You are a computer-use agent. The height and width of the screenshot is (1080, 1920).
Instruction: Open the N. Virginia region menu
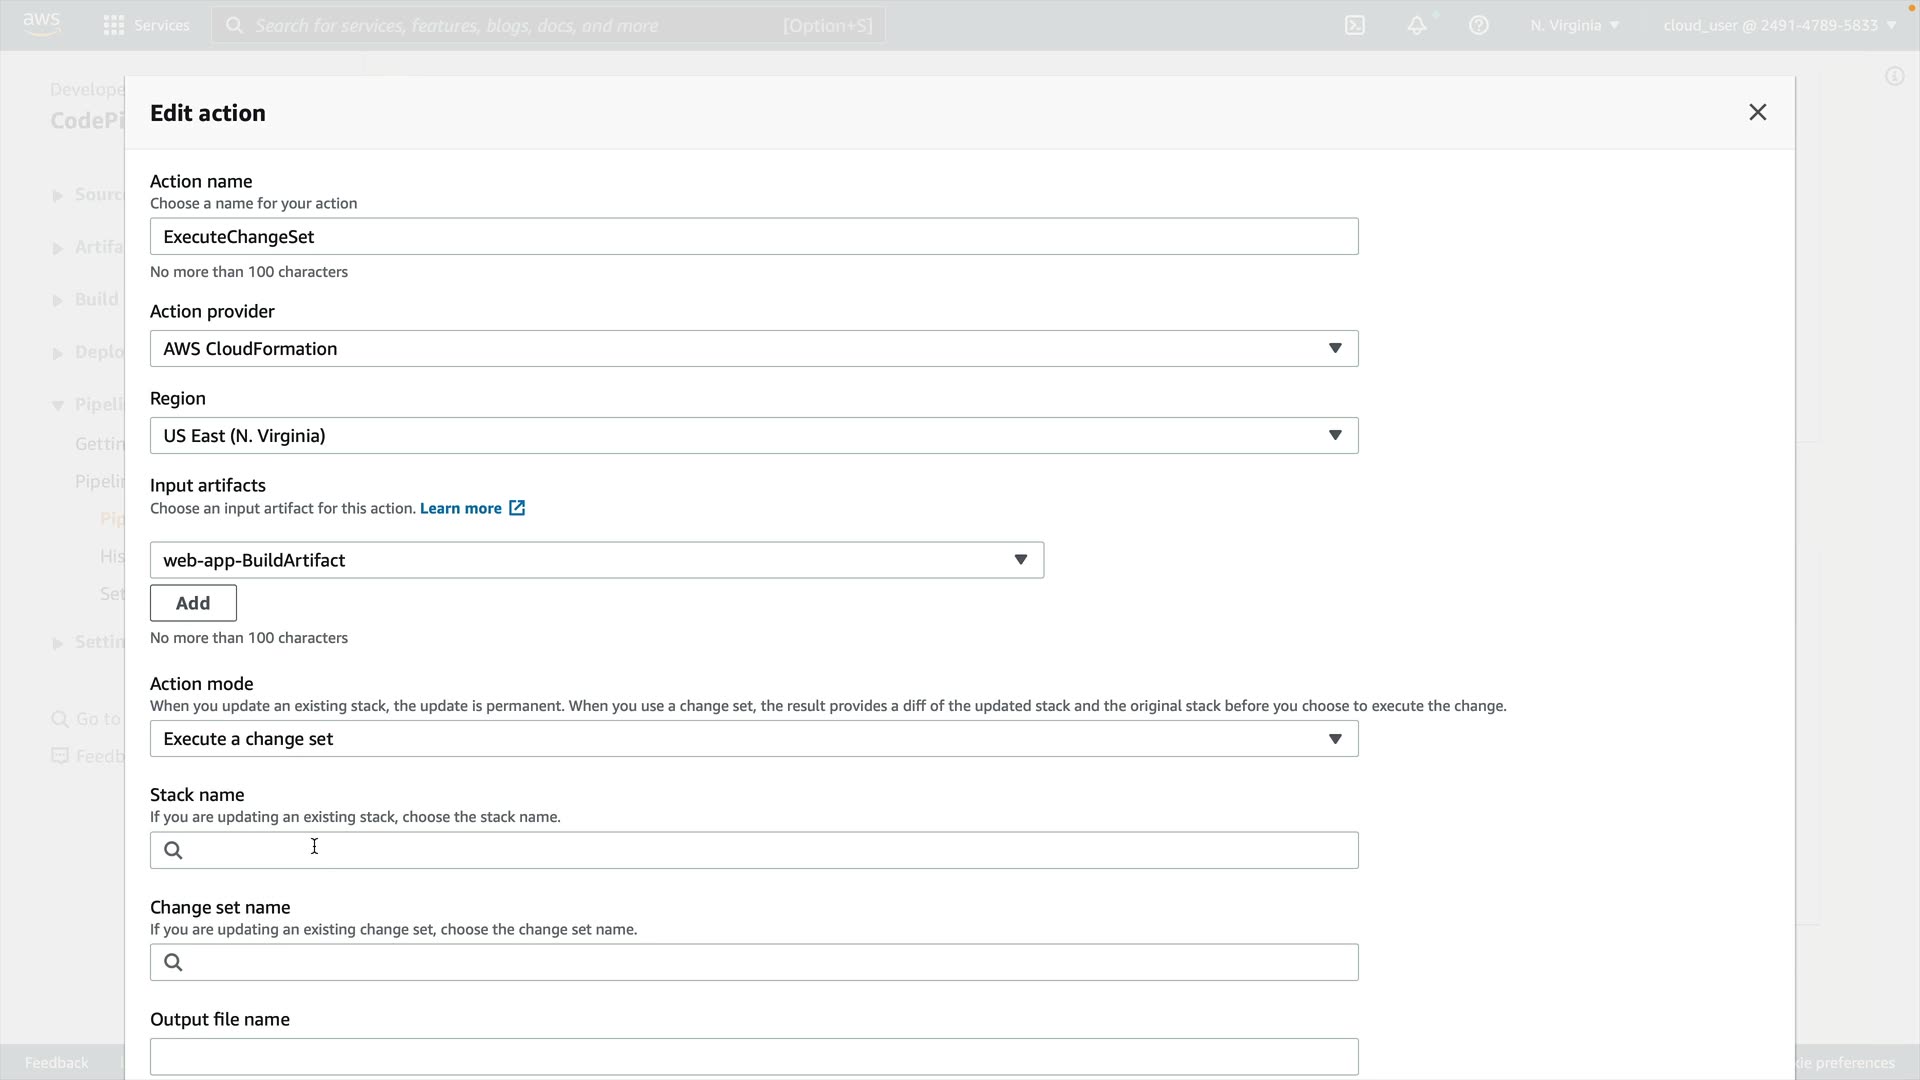coord(1573,25)
